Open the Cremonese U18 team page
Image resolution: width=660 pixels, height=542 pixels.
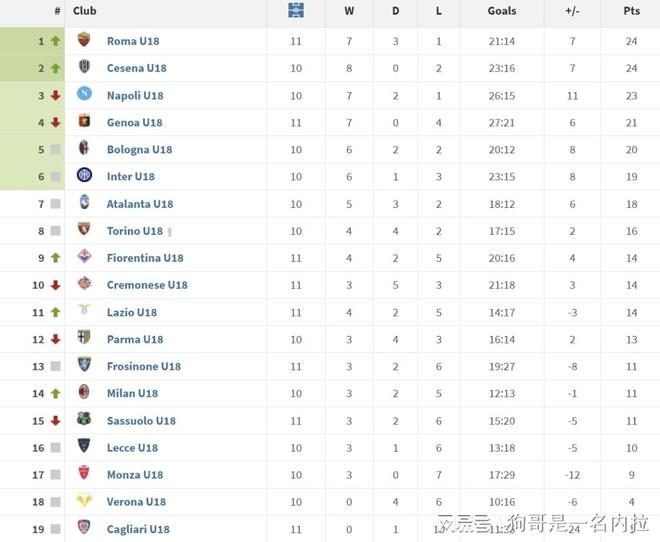coord(147,284)
